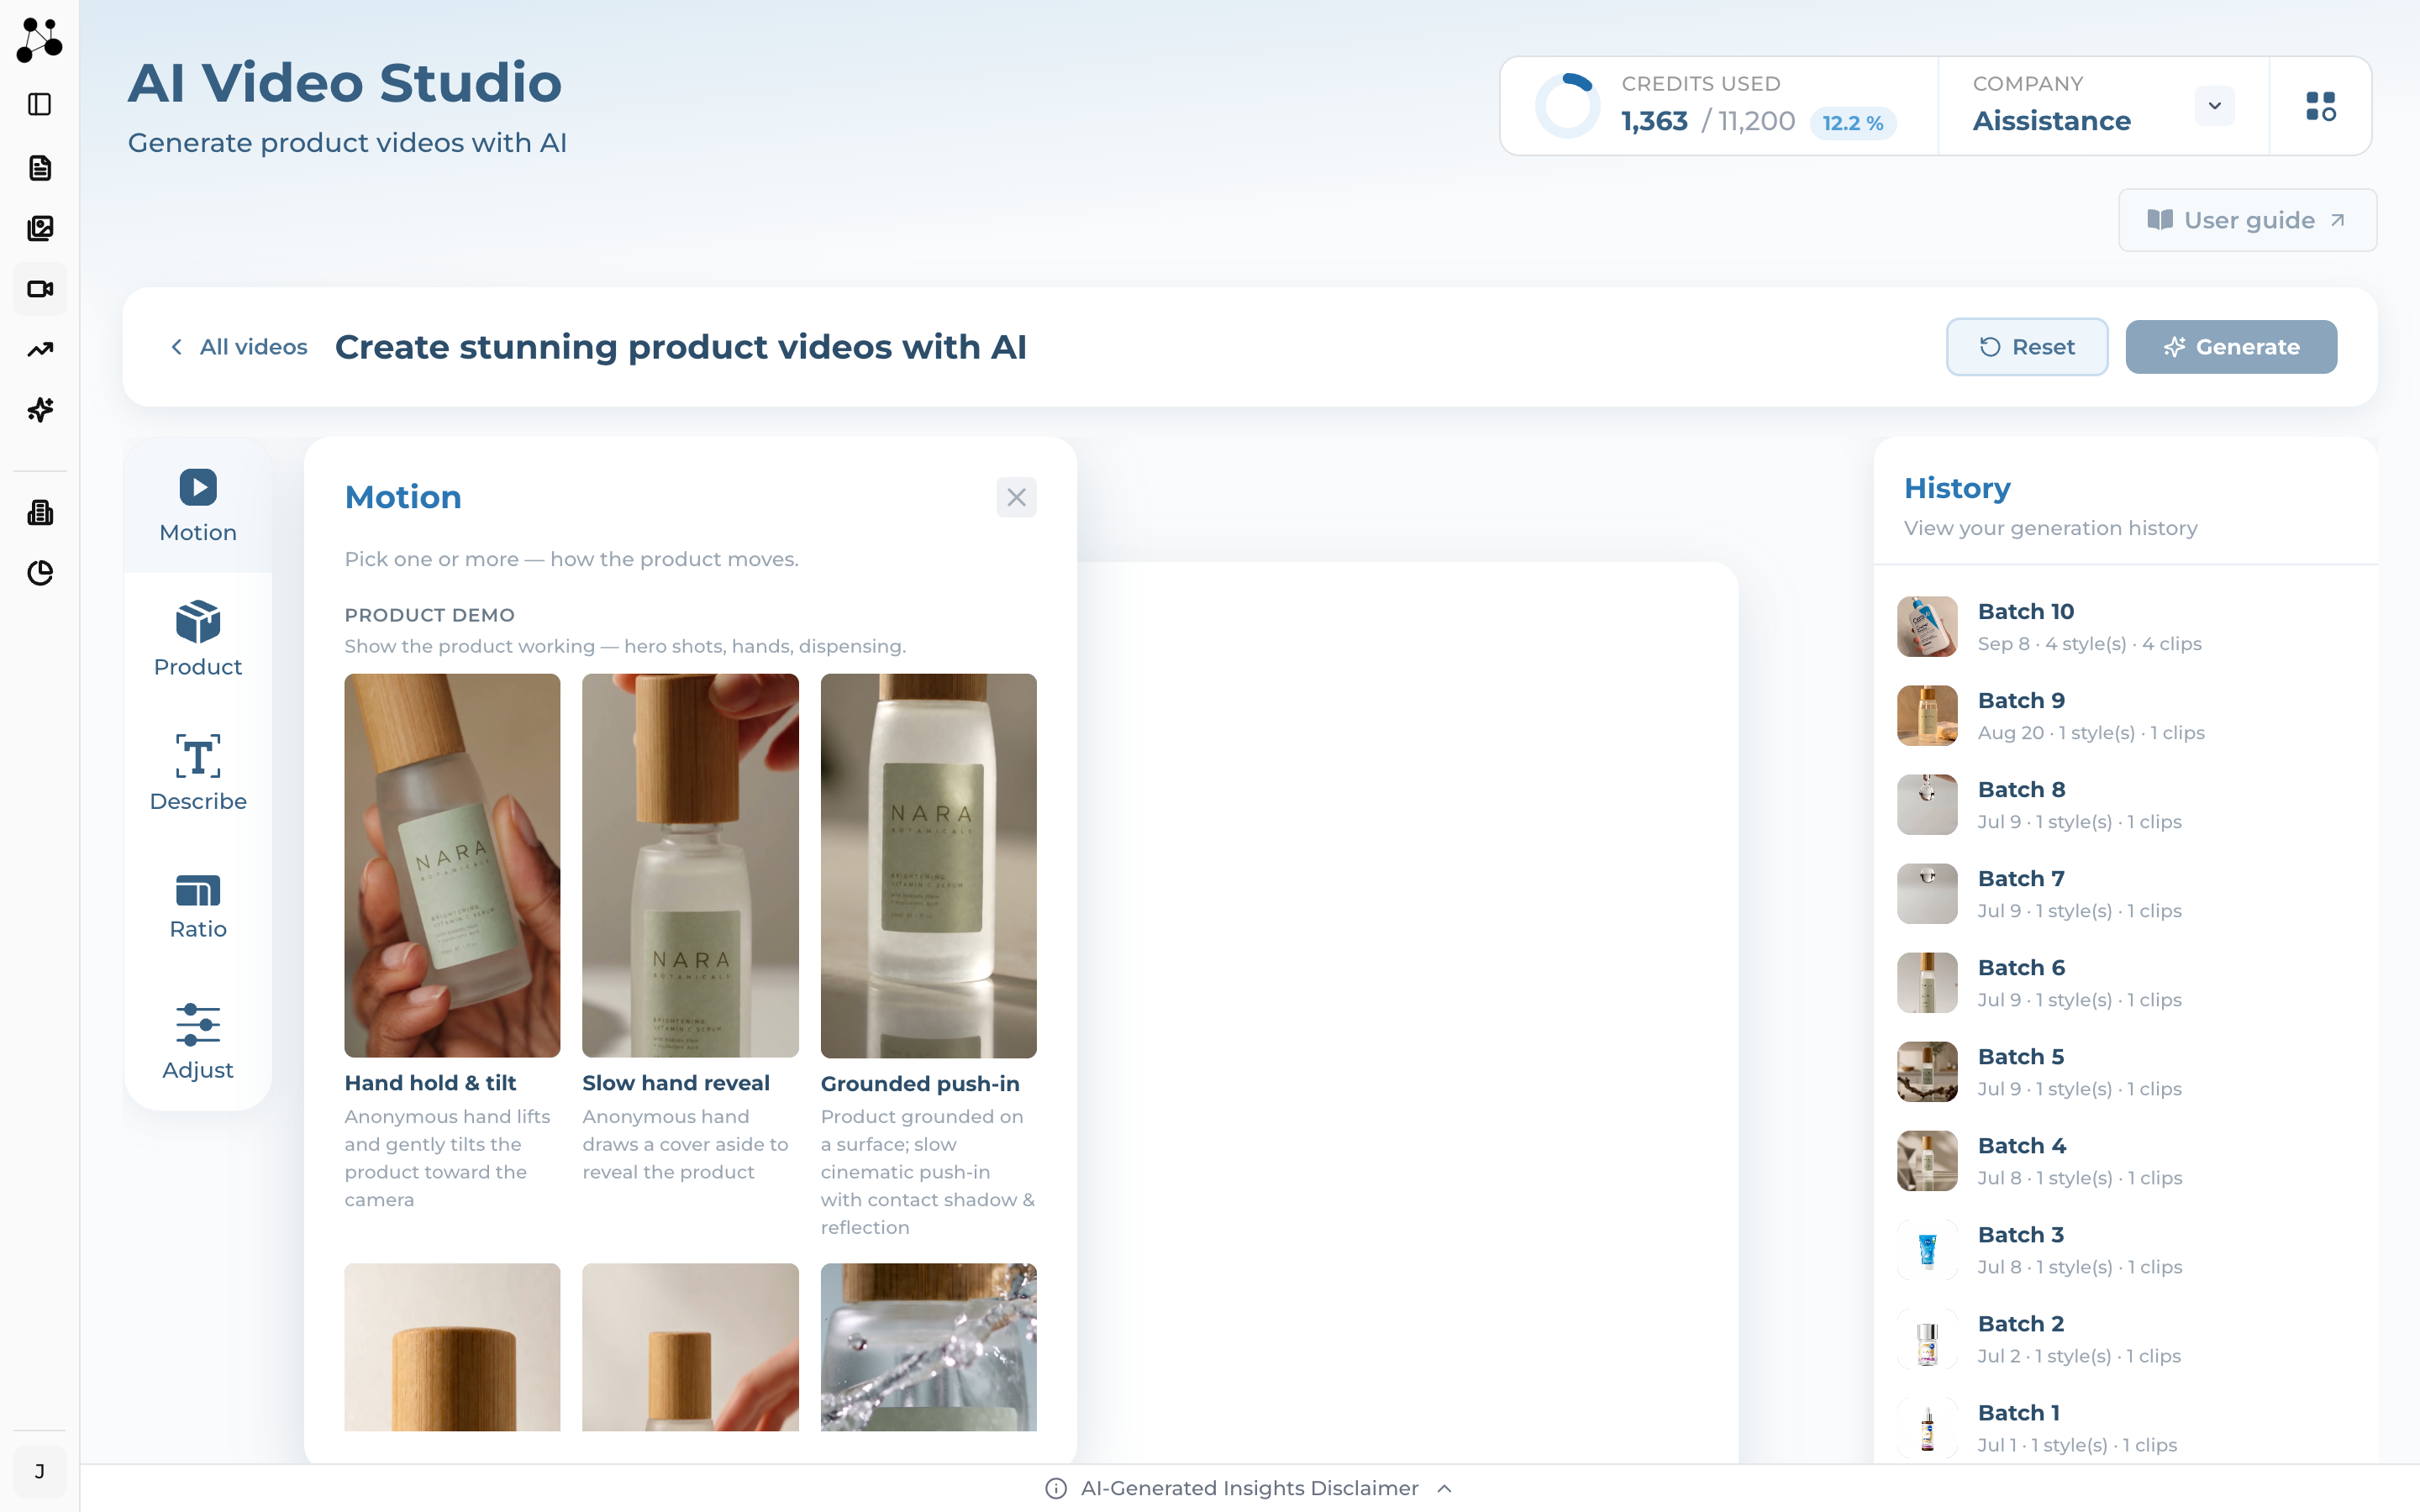Open Batch 7 in history

pos(2125,894)
